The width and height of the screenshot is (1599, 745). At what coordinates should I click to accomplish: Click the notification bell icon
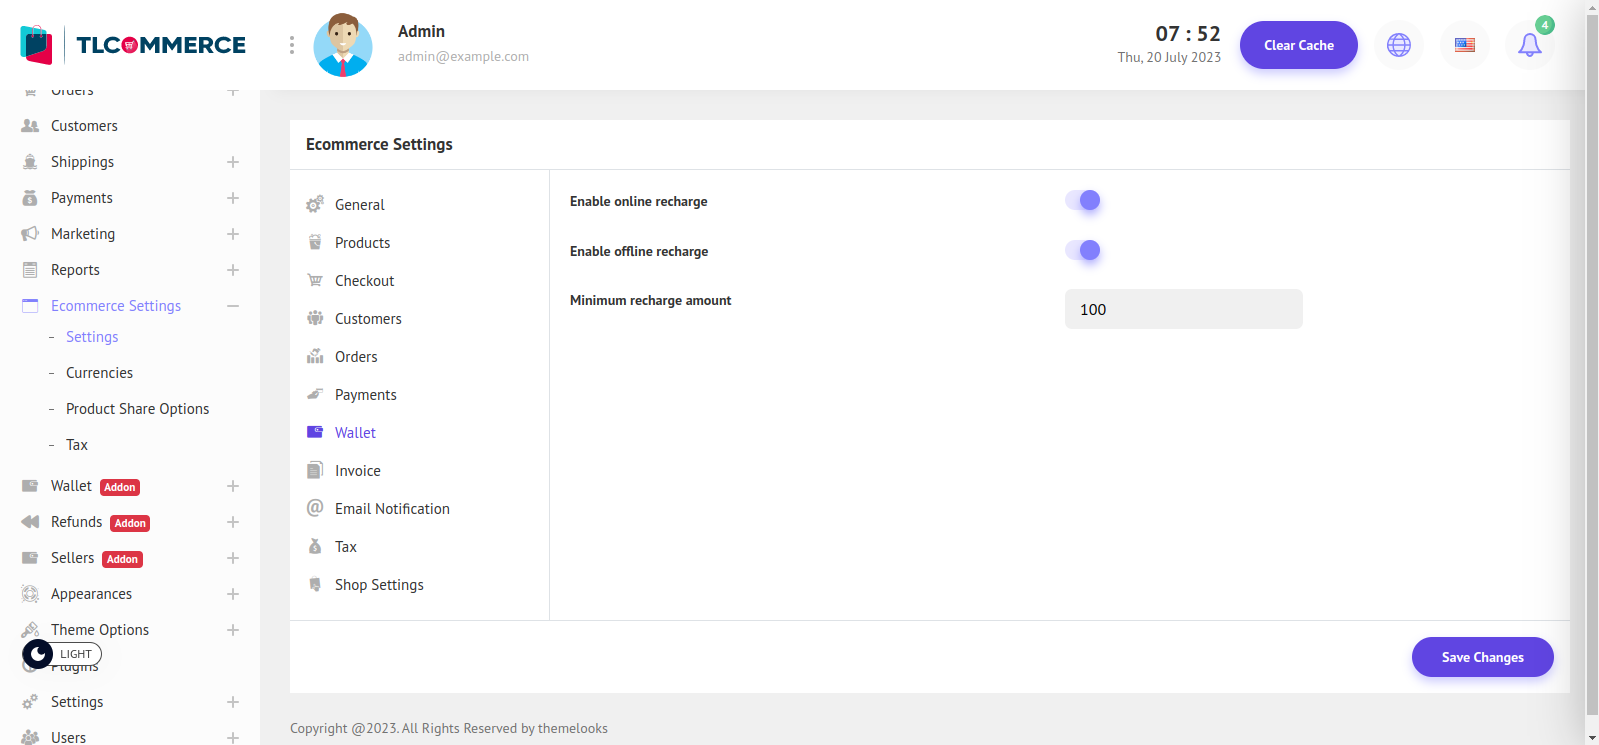[x=1529, y=45]
